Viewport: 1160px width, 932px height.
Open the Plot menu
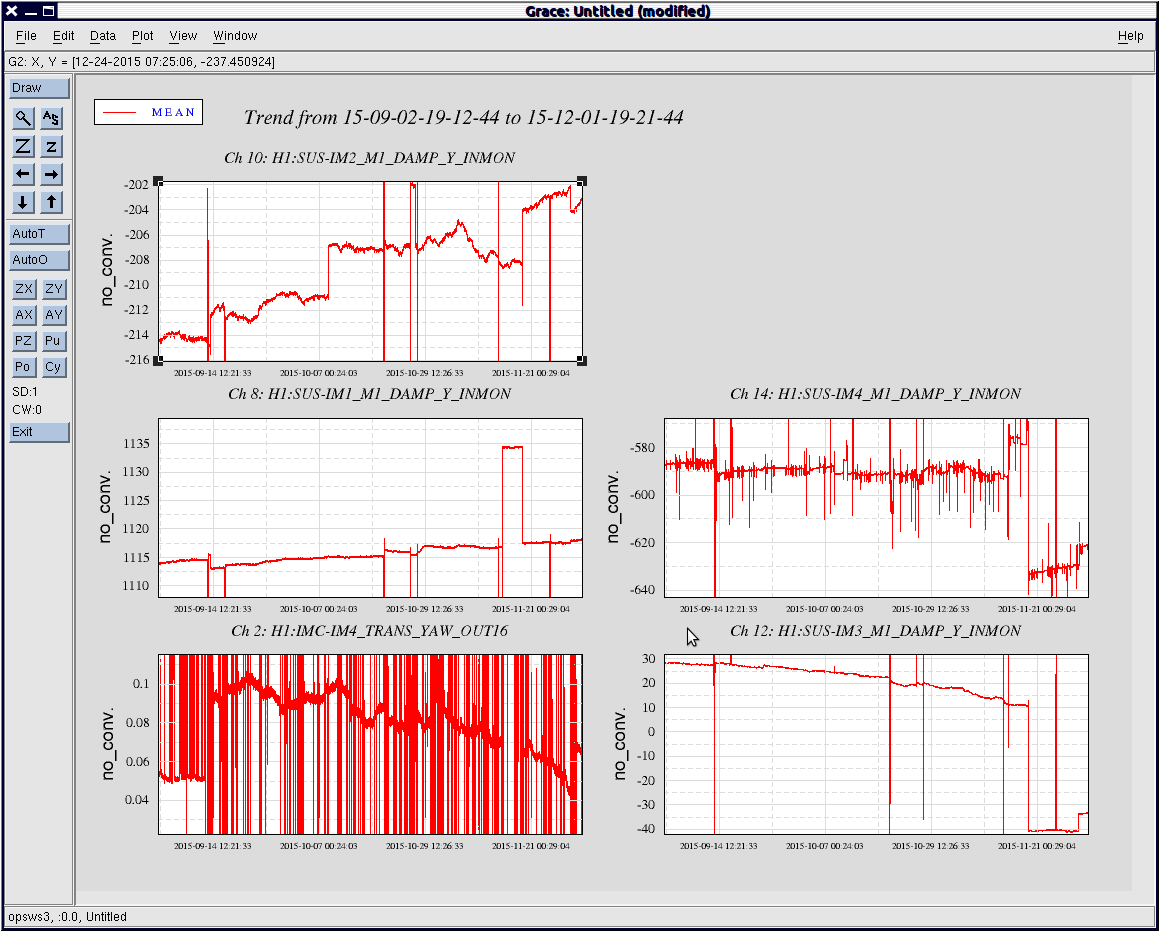[x=143, y=36]
